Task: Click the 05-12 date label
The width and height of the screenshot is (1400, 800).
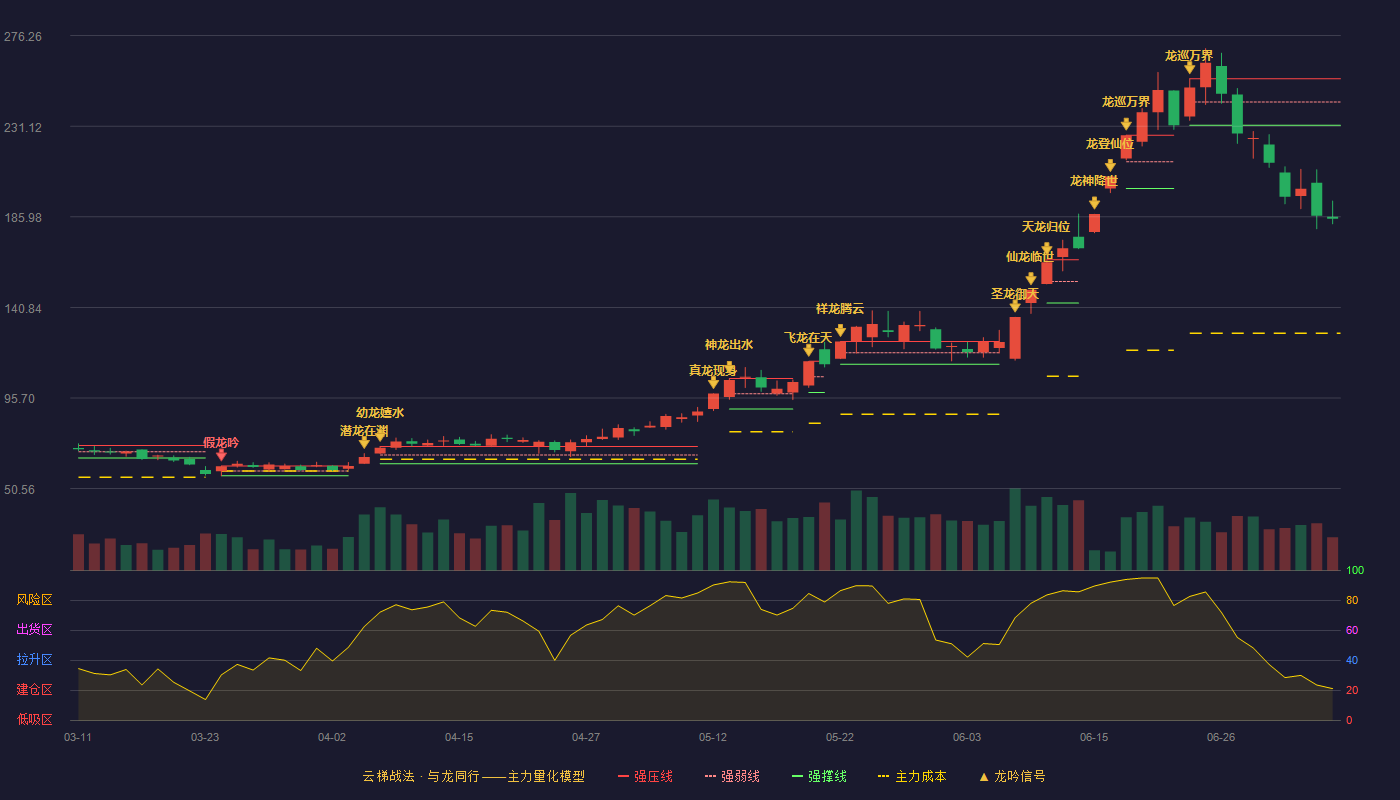Action: pos(713,737)
